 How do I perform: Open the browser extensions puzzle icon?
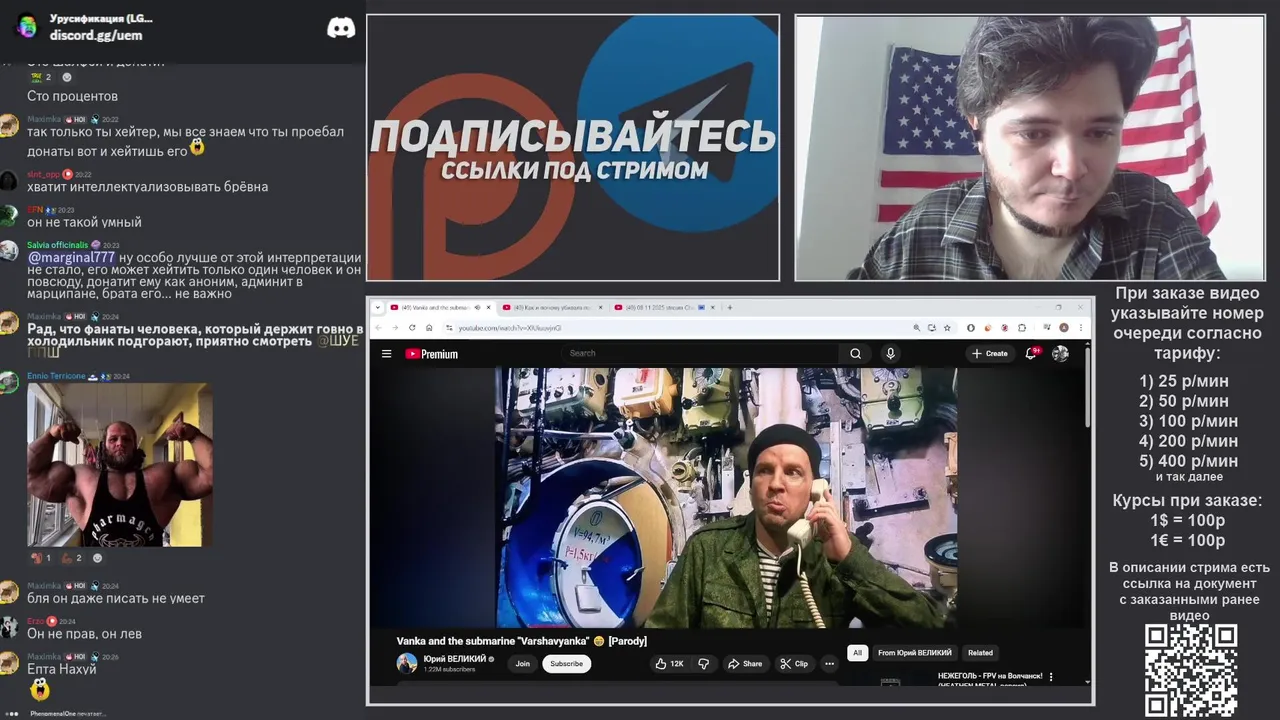1023,327
